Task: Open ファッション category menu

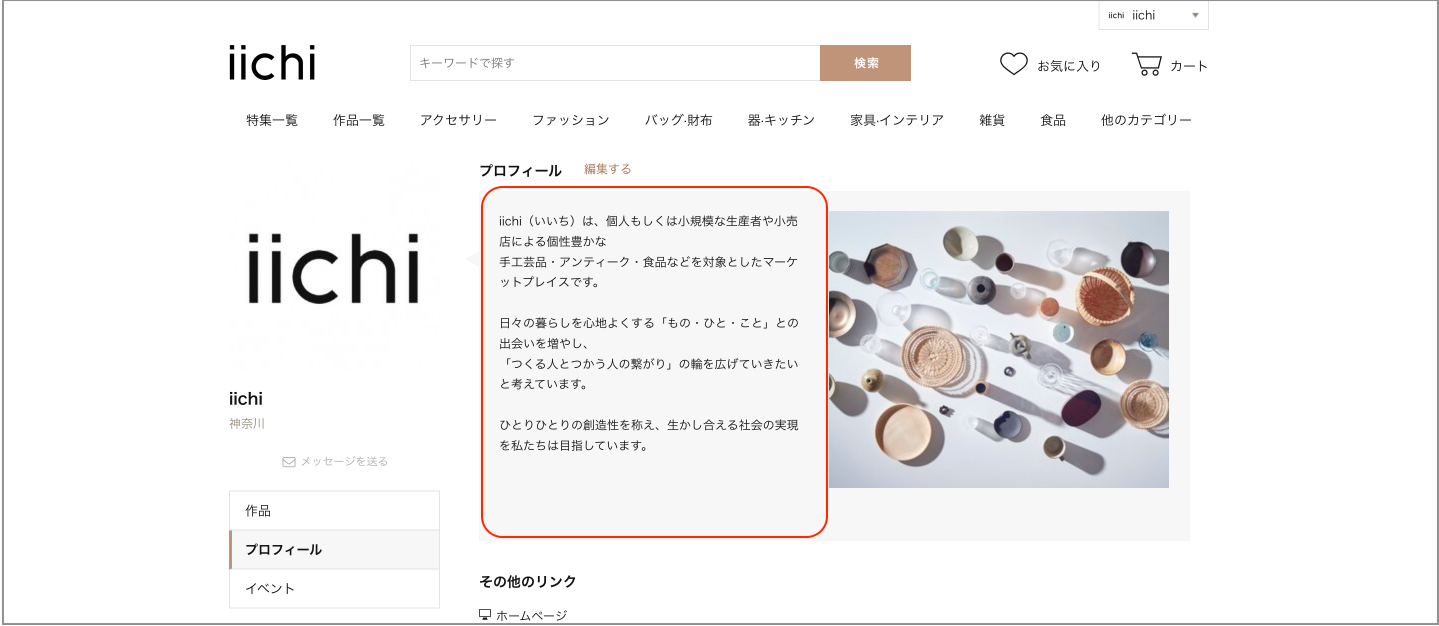Action: [570, 120]
